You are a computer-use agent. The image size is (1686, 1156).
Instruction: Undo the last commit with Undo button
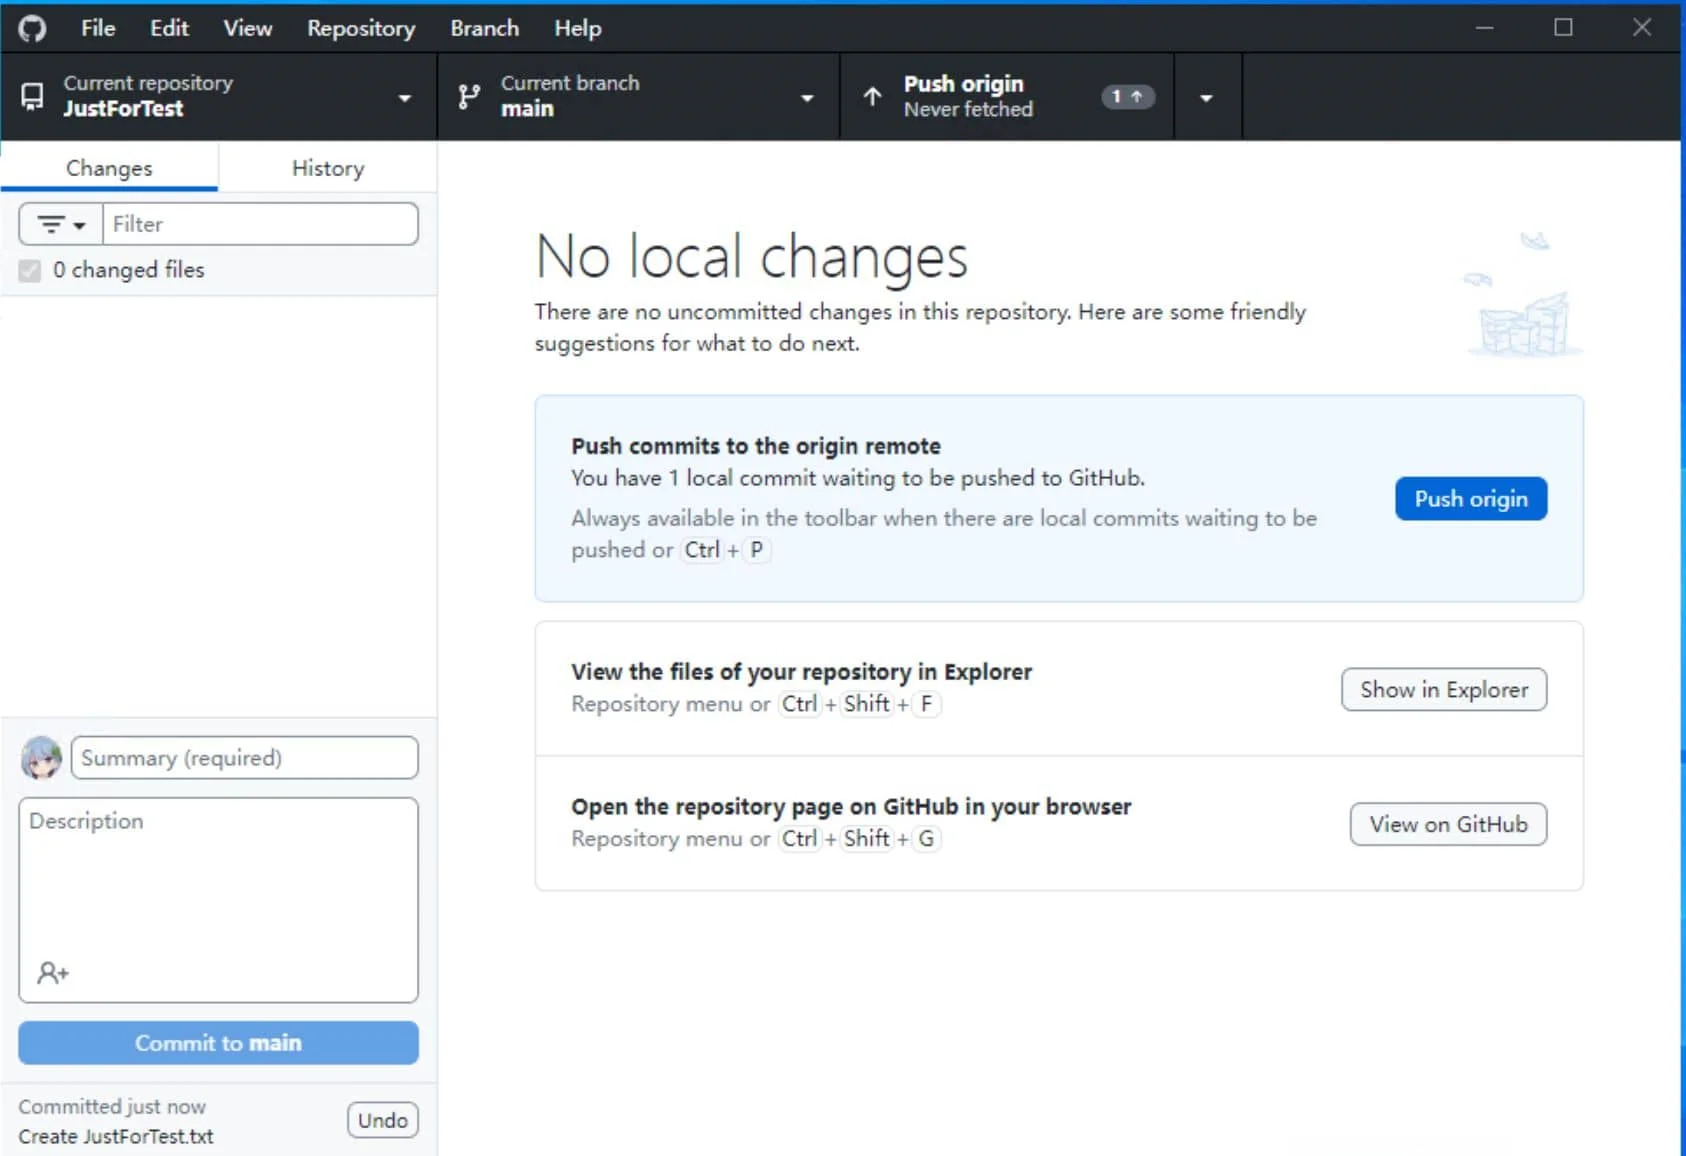click(x=383, y=1120)
